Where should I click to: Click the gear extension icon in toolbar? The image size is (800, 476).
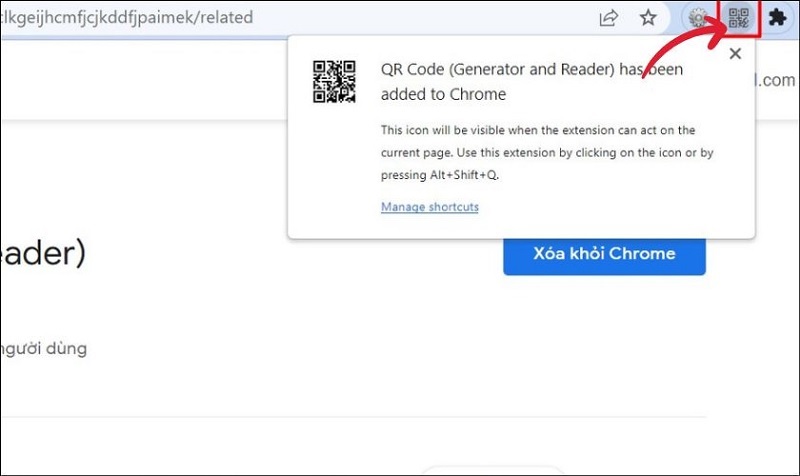[x=699, y=18]
